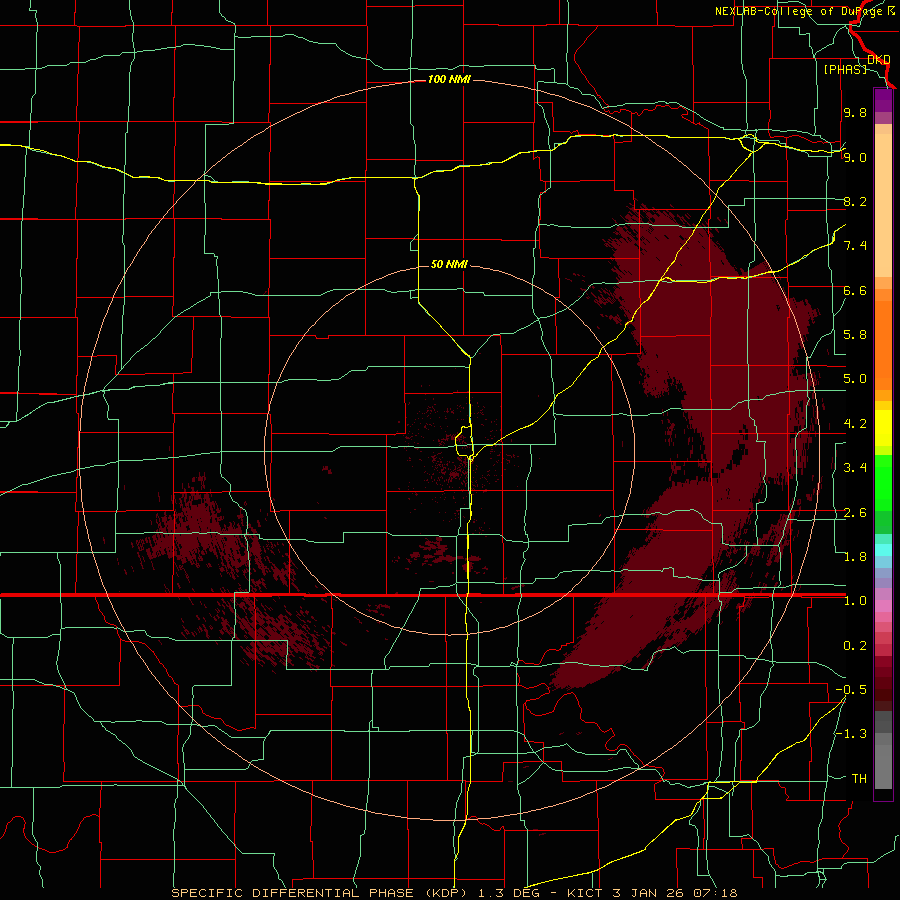The height and width of the screenshot is (900, 900).
Task: Click the 5.8 value on the color scale
Action: pos(855,335)
